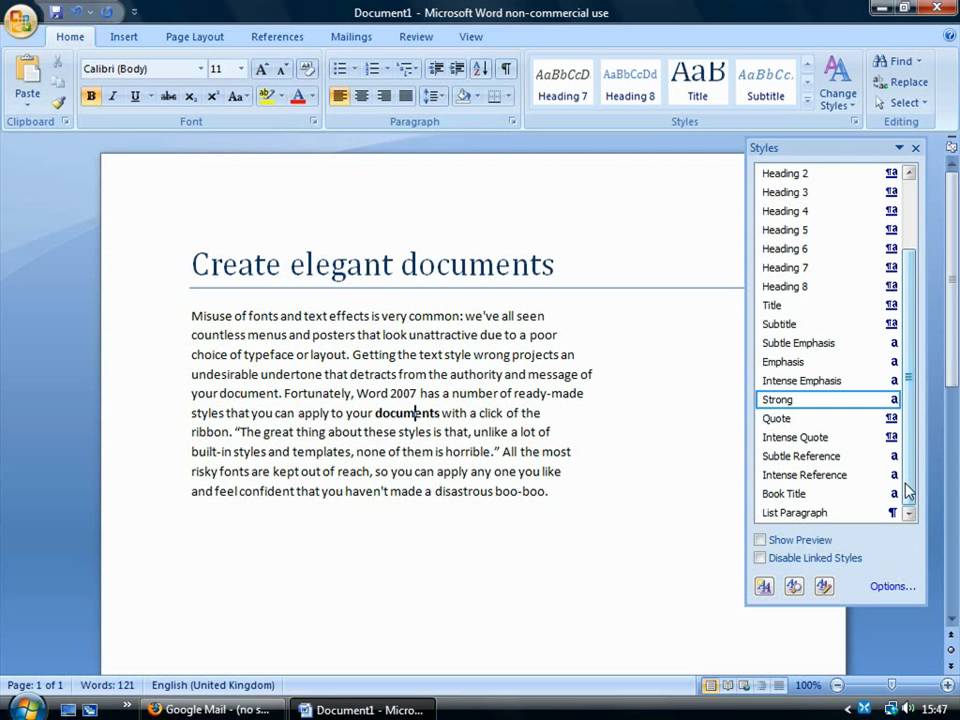Apply the Intense Quote style from the list
960x720 pixels.
[795, 437]
